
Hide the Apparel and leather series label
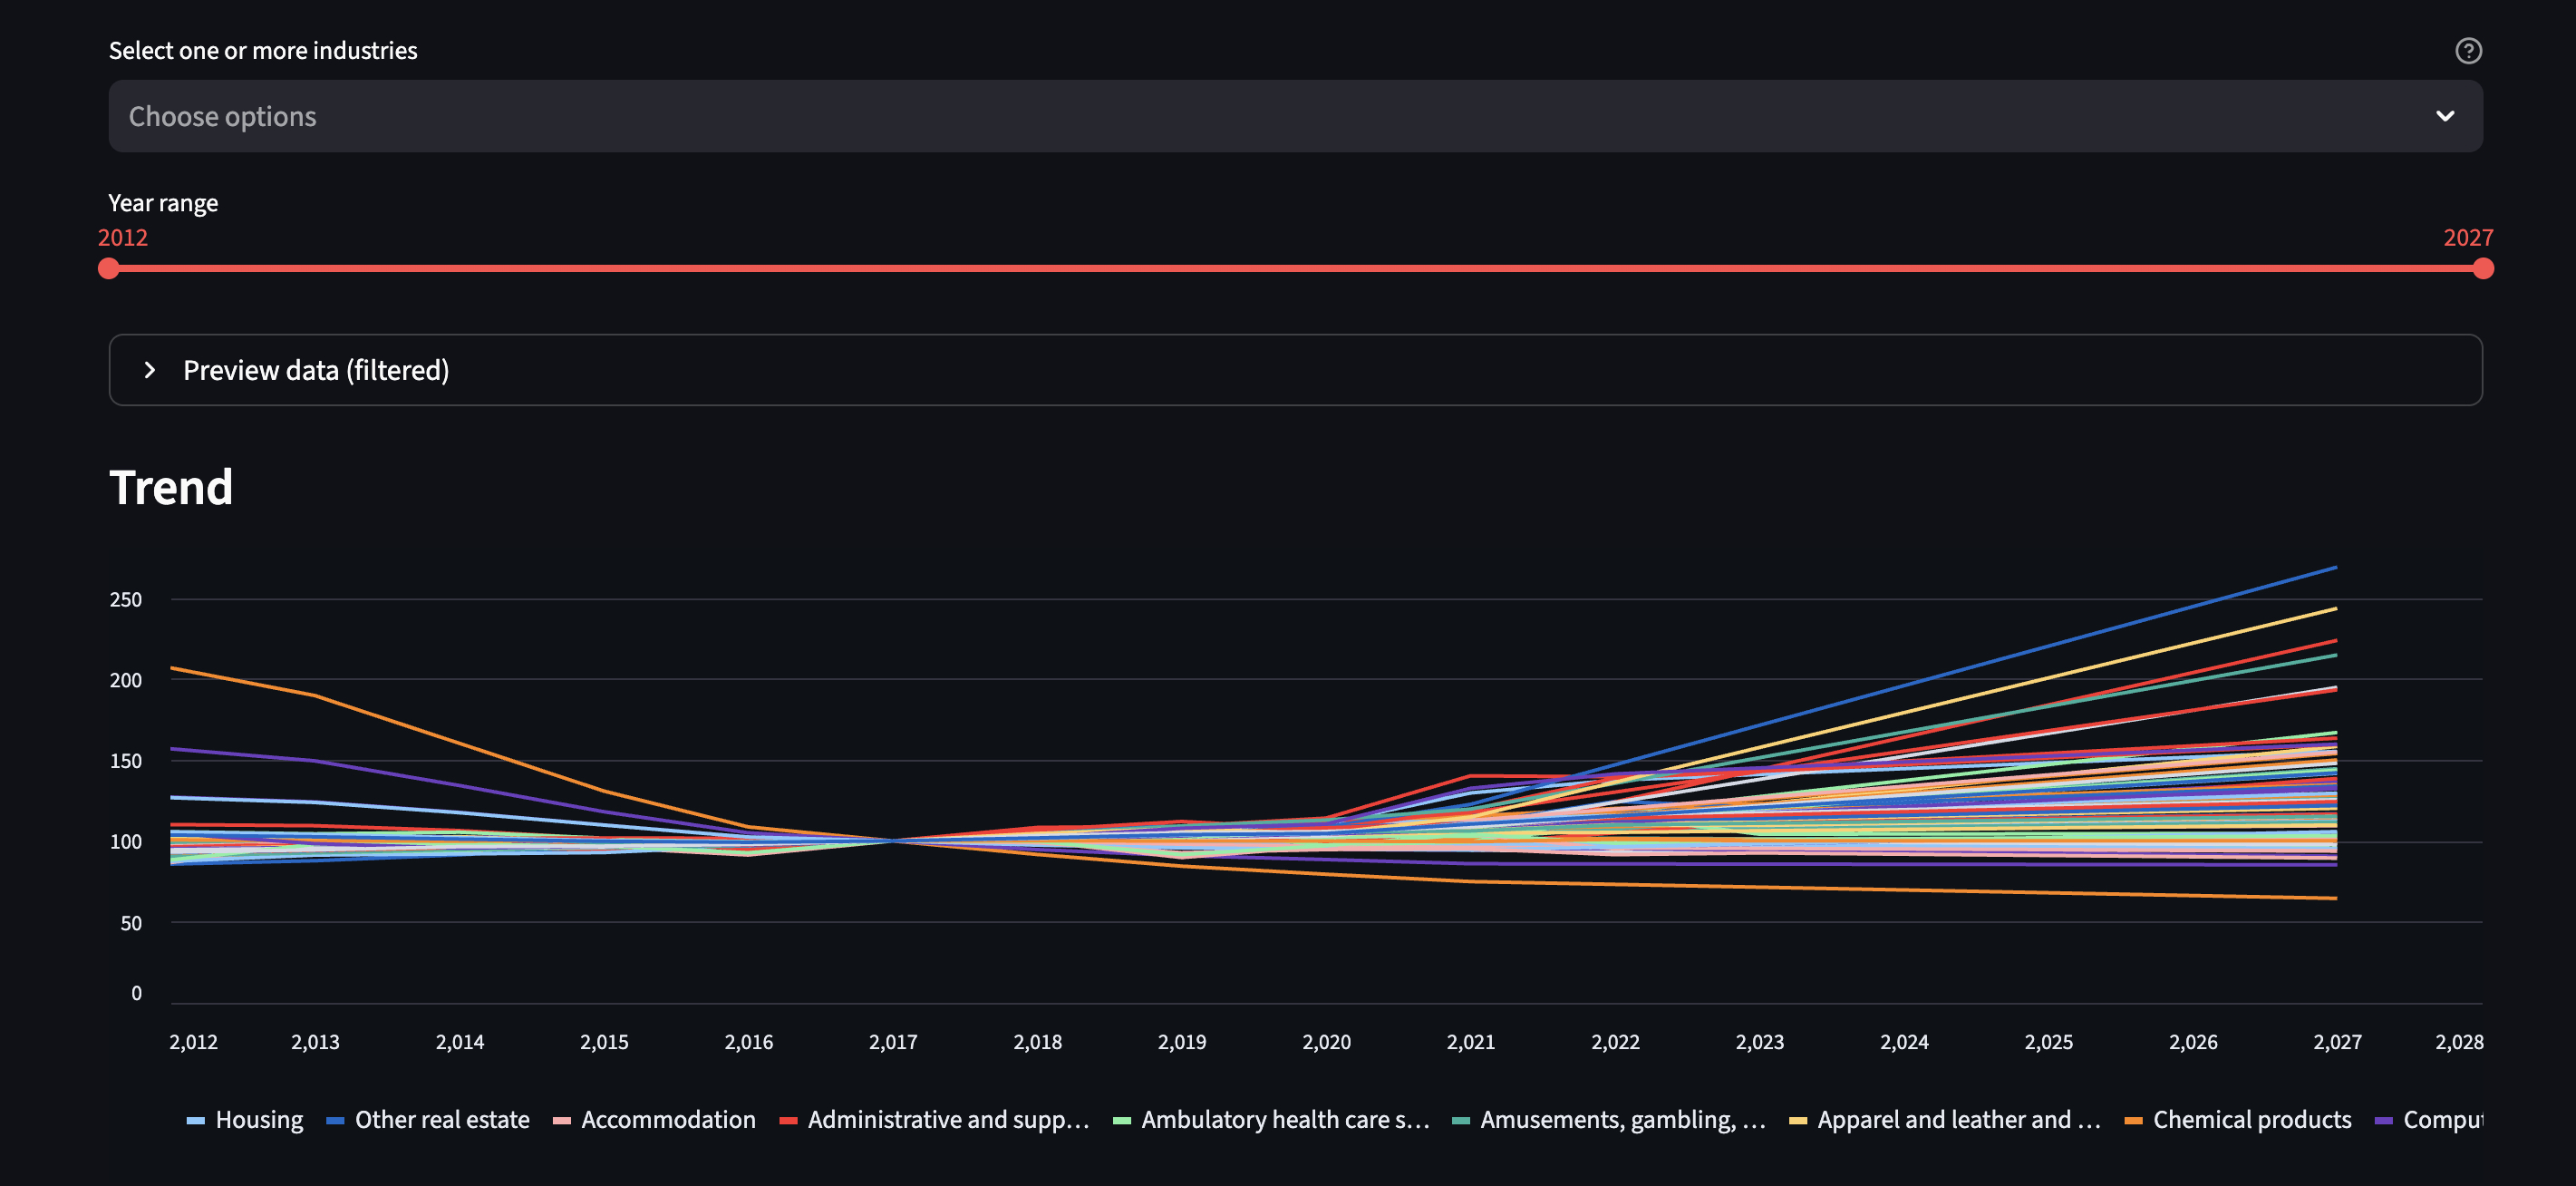point(1957,1119)
